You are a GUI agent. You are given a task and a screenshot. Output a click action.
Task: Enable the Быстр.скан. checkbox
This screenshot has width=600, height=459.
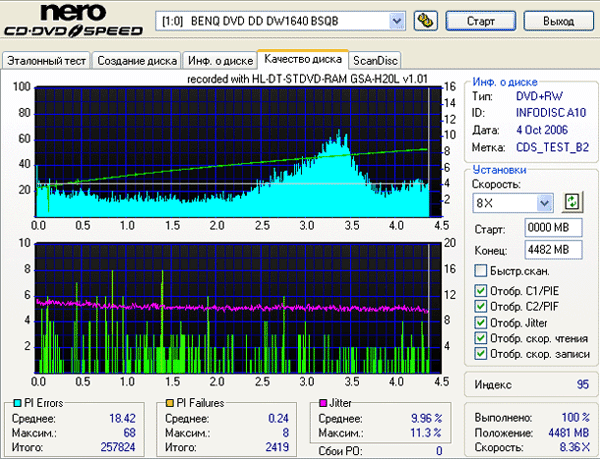481,271
